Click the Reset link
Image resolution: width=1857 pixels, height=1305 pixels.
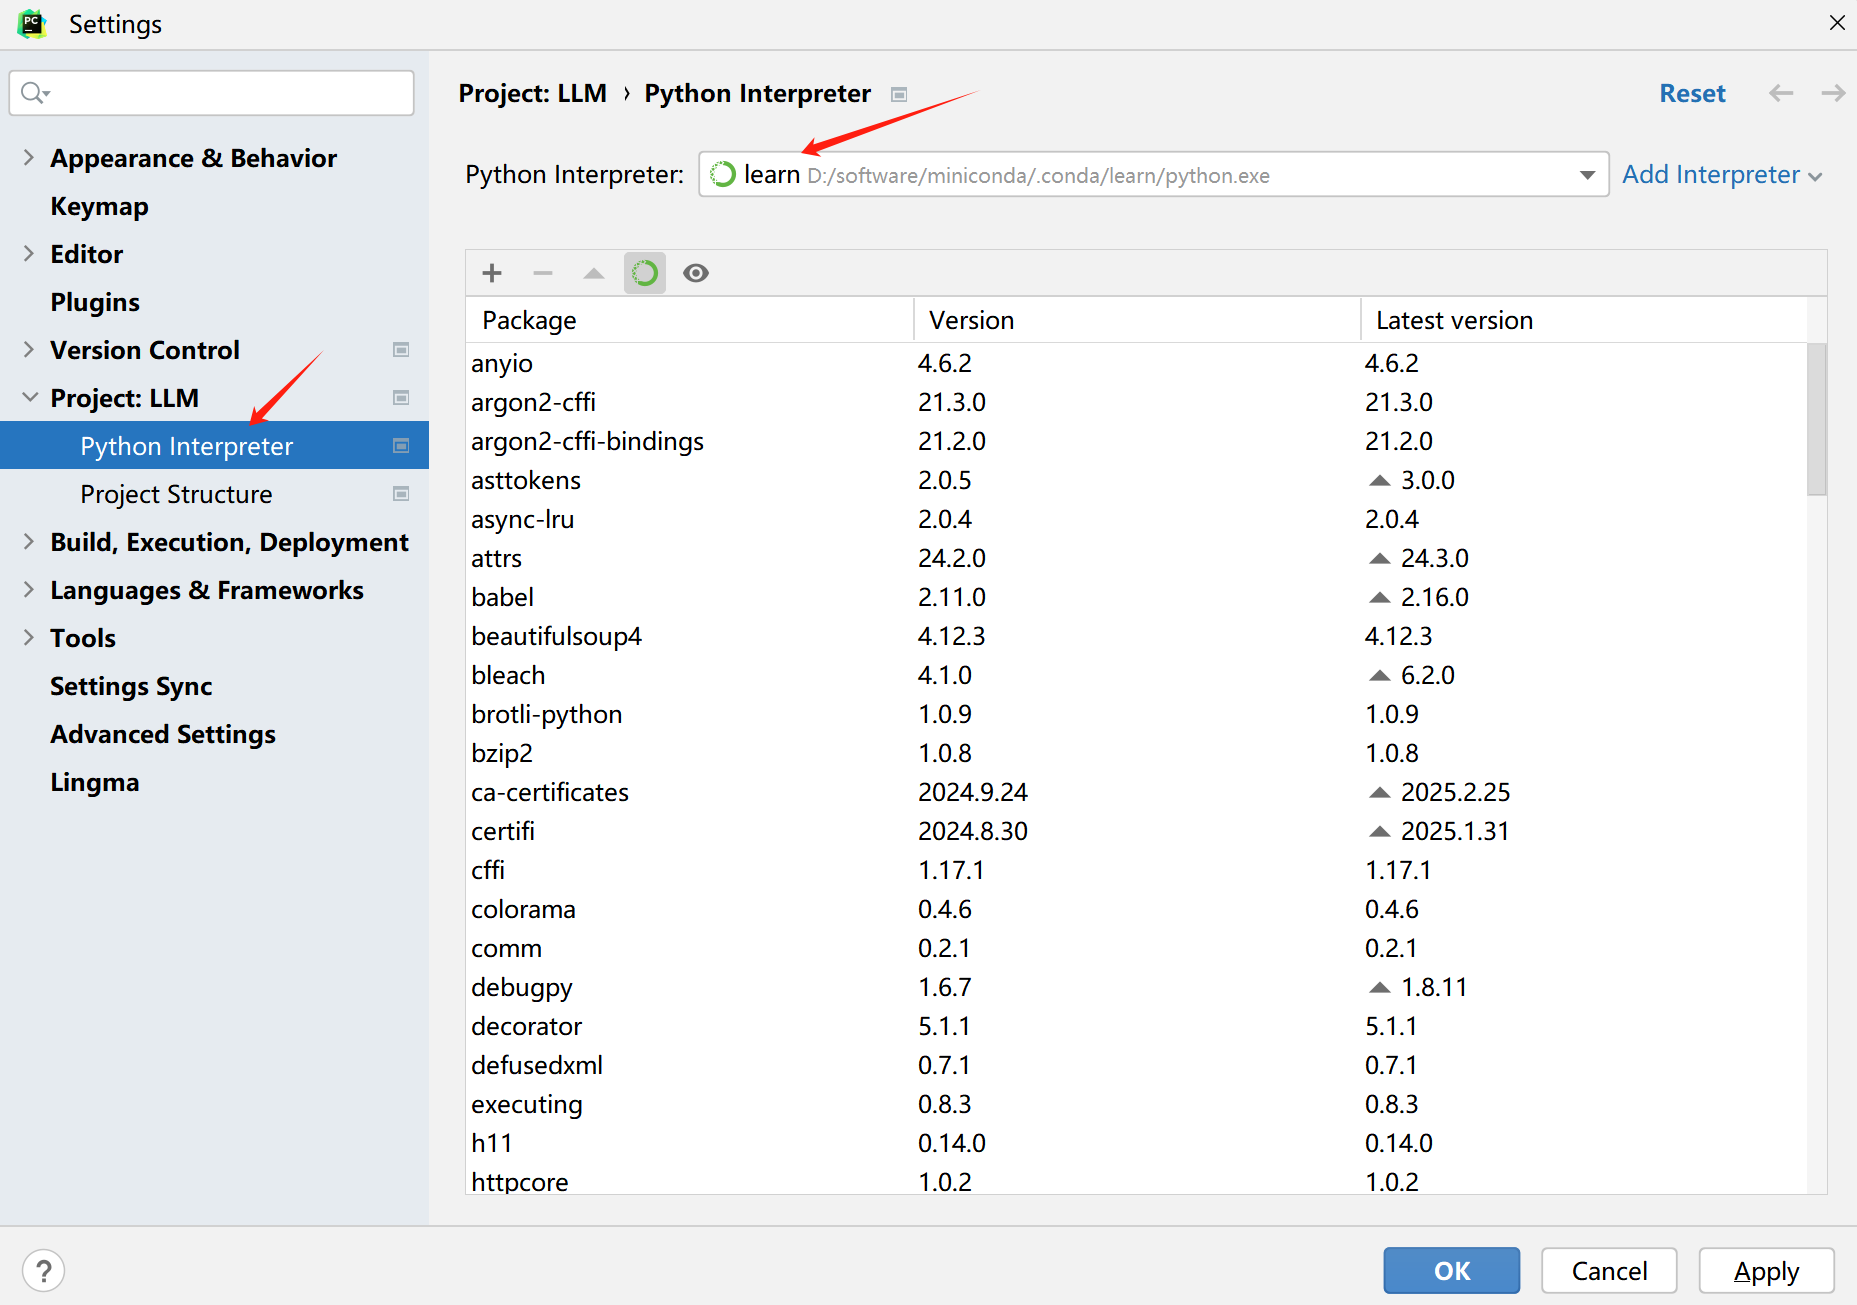coord(1692,93)
